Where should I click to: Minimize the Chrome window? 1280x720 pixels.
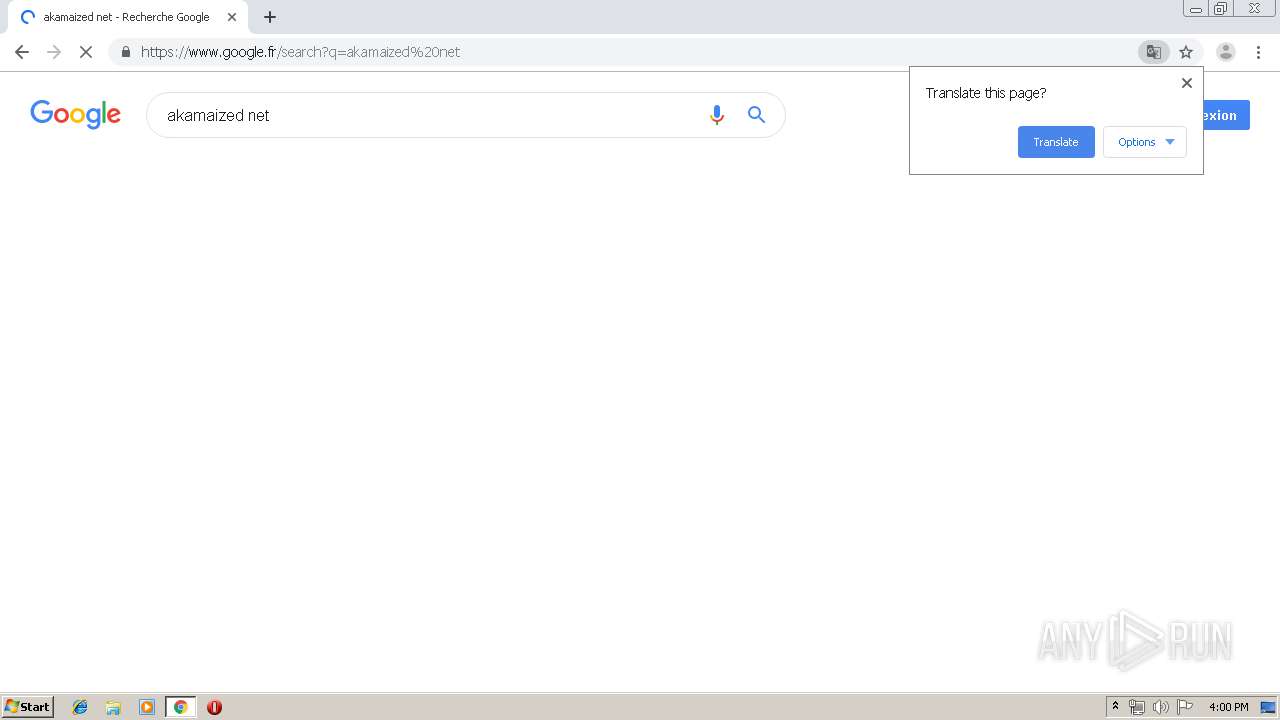pos(1196,9)
